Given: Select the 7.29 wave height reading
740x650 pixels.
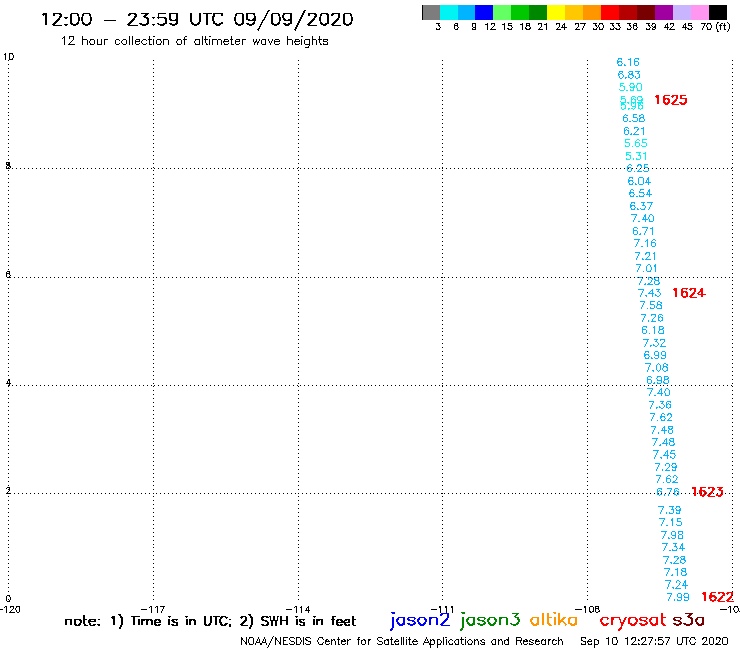Looking at the screenshot, I should pyautogui.click(x=665, y=467).
